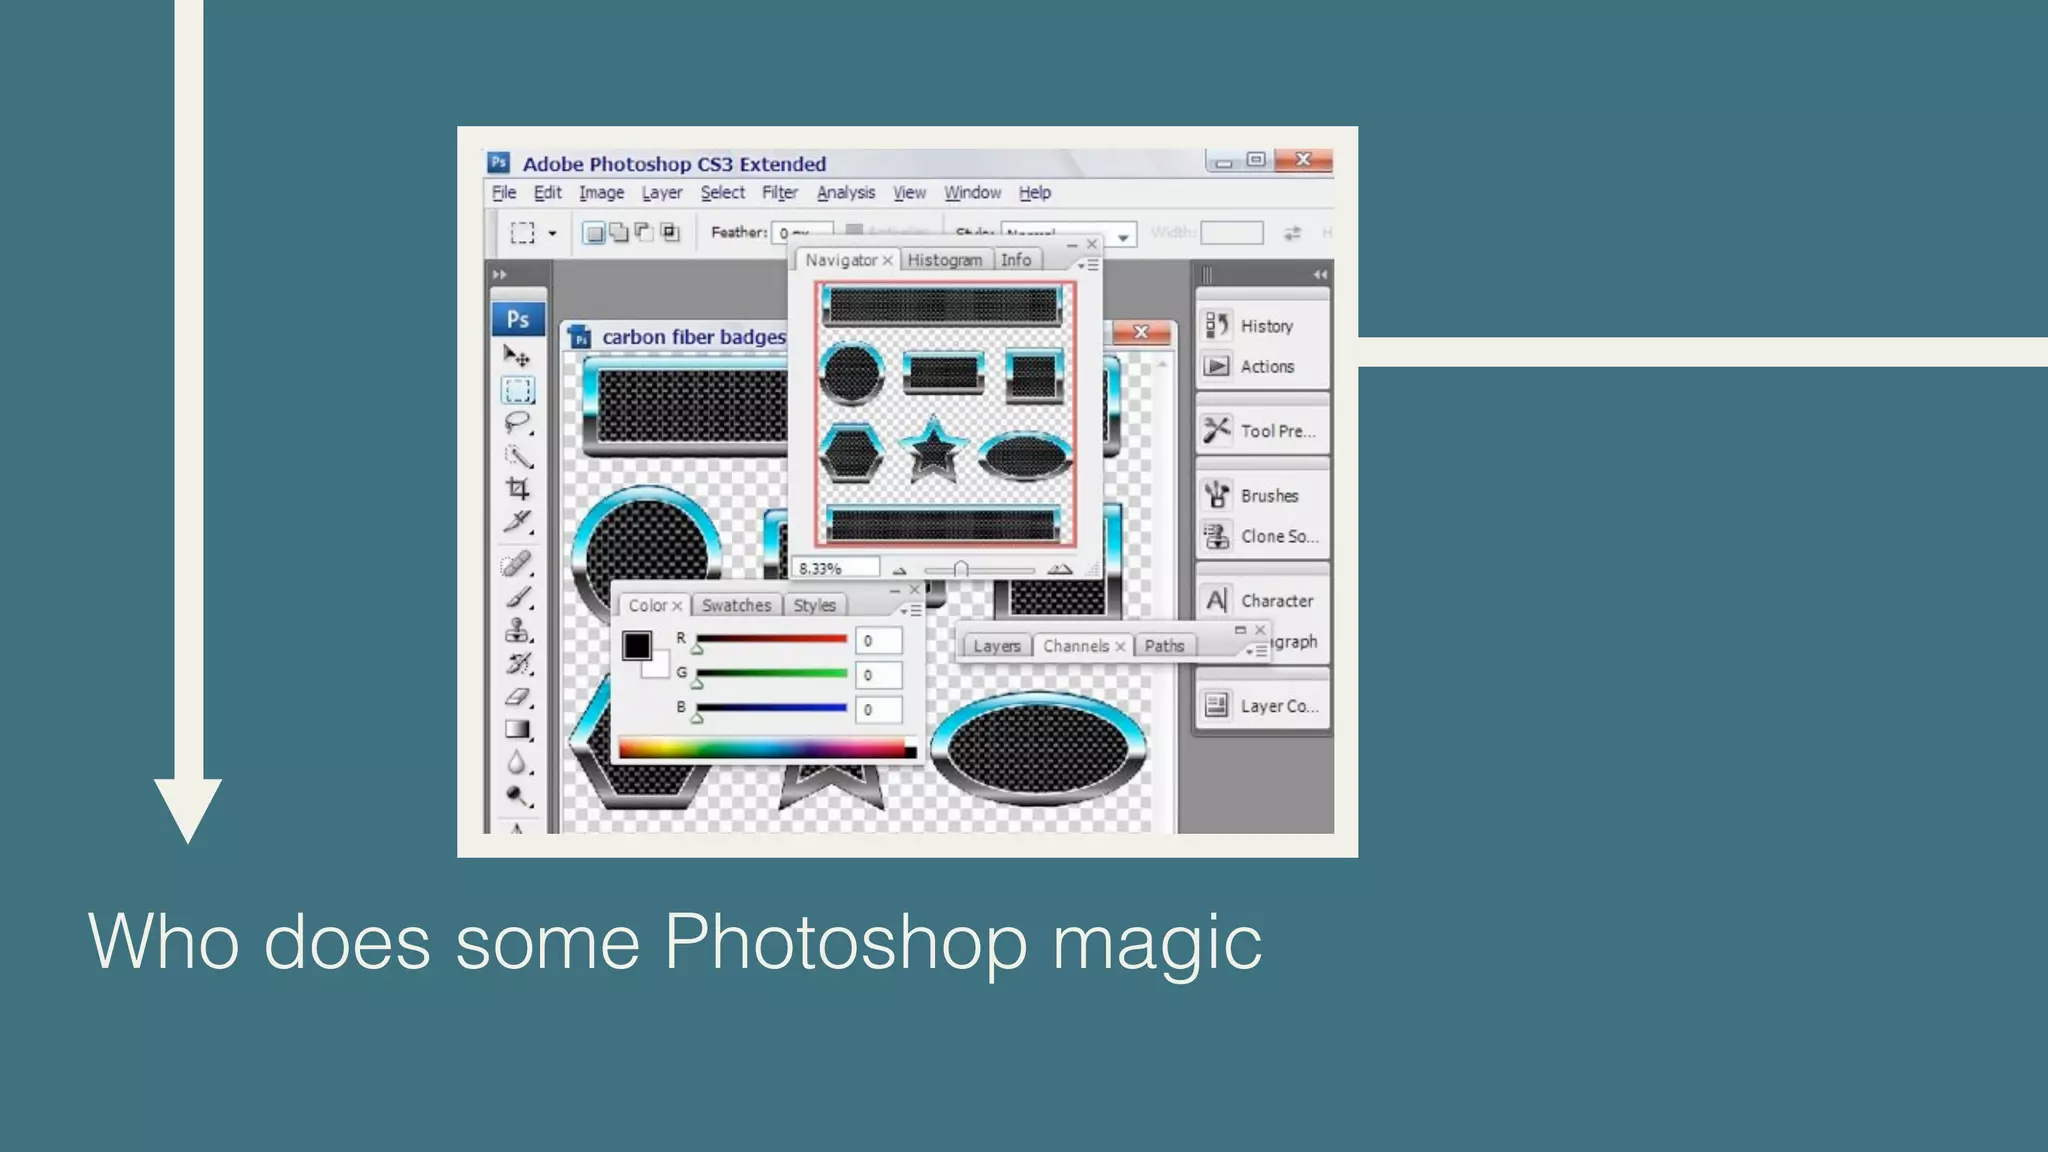Select the Dodge tool

point(517,796)
